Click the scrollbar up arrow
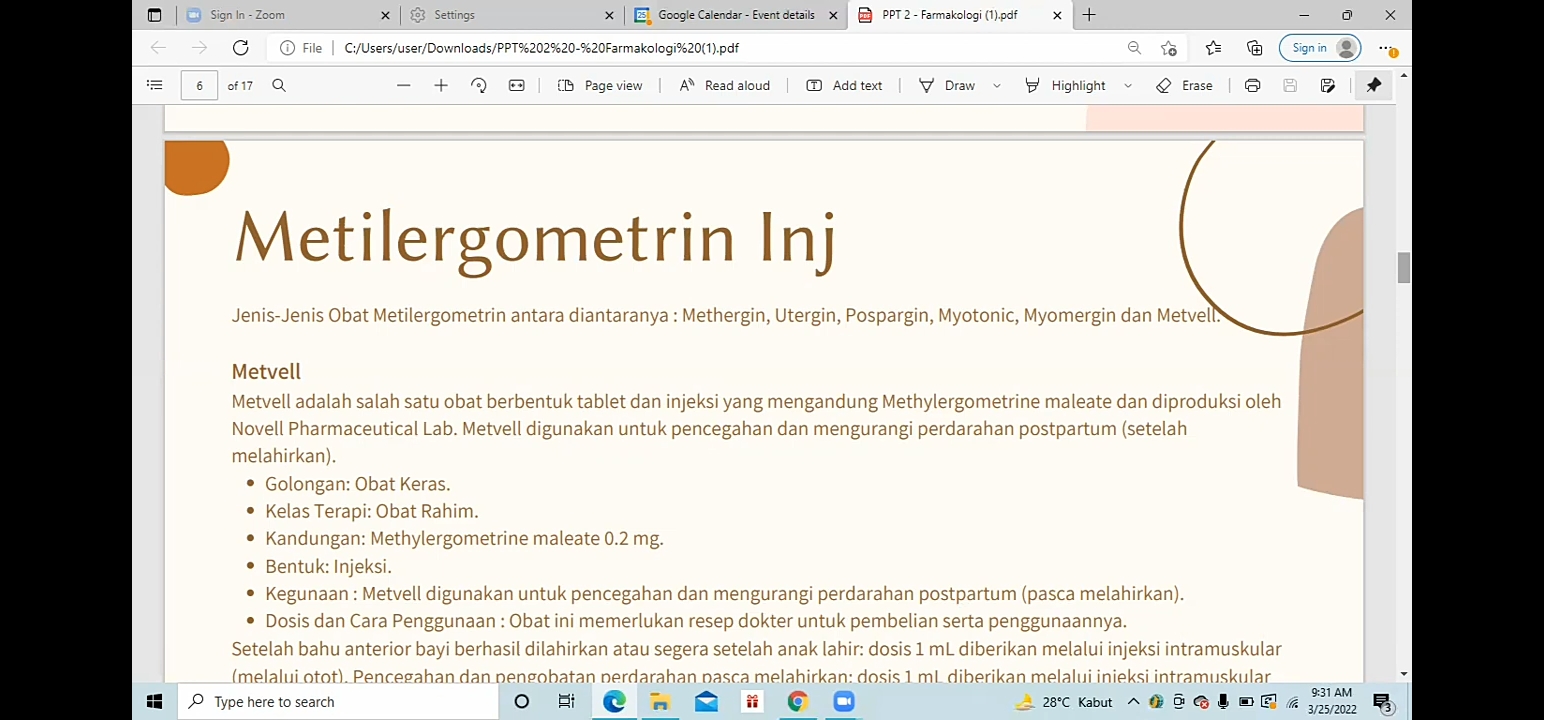 1404,76
